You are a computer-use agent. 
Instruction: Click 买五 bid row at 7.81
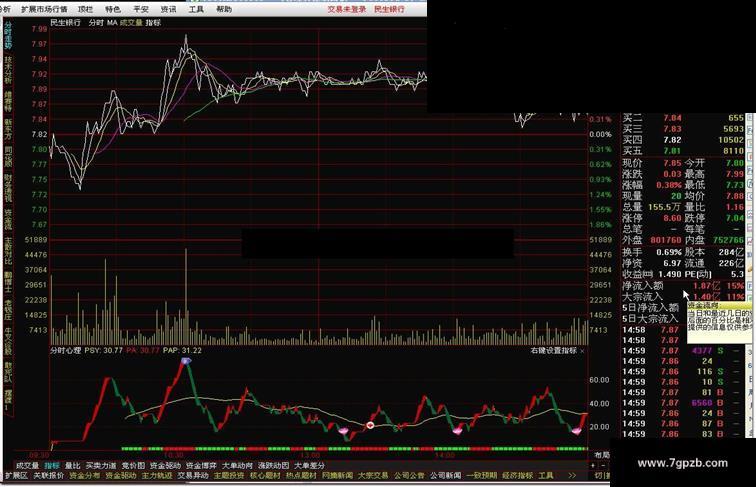click(683, 151)
